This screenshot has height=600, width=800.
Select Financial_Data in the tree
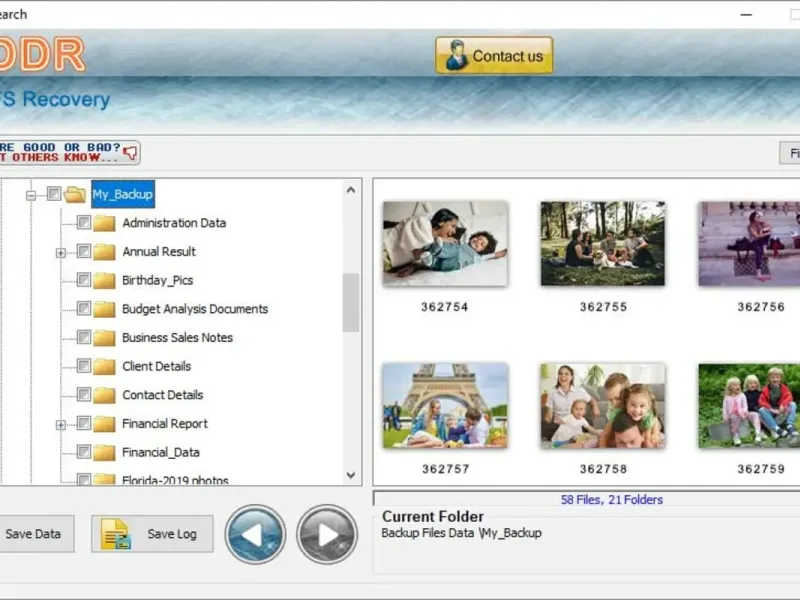click(x=161, y=452)
